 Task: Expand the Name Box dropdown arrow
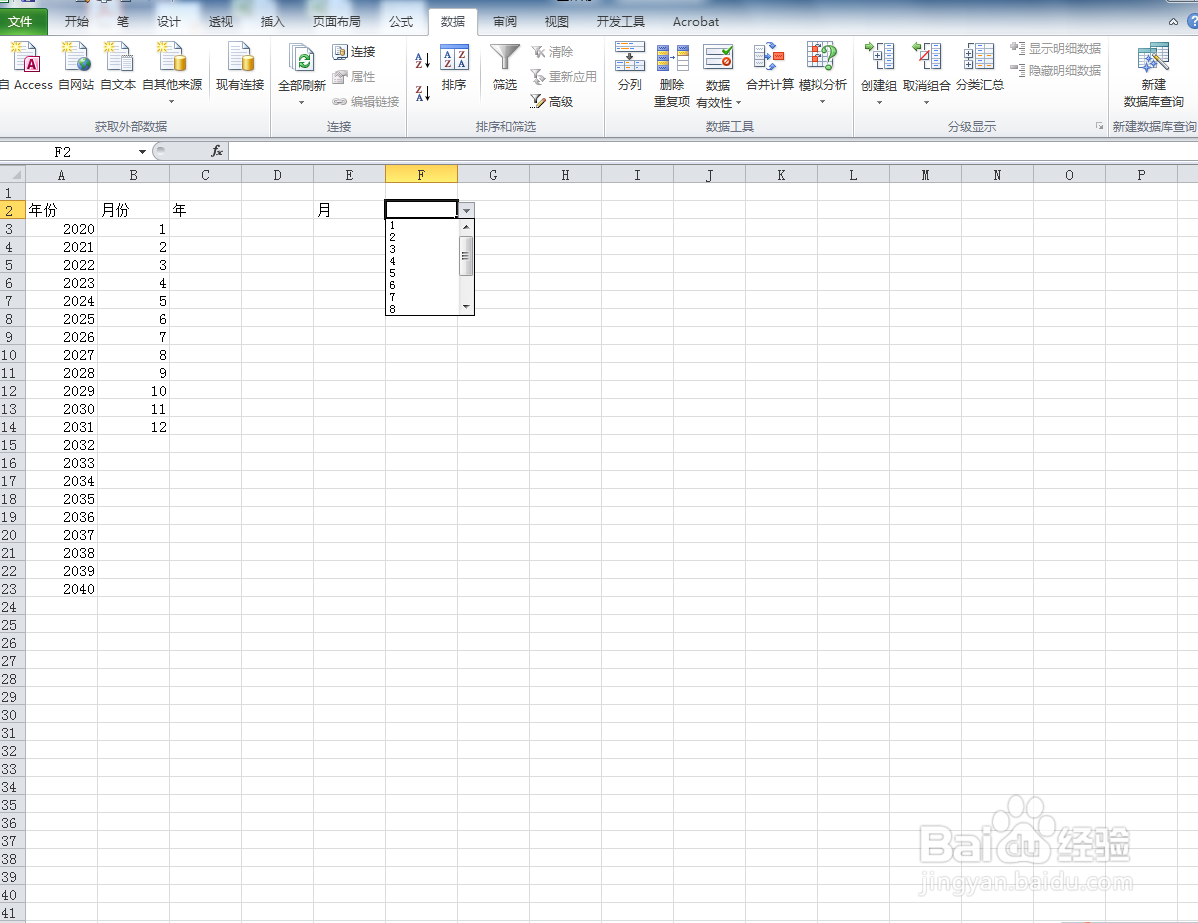142,152
